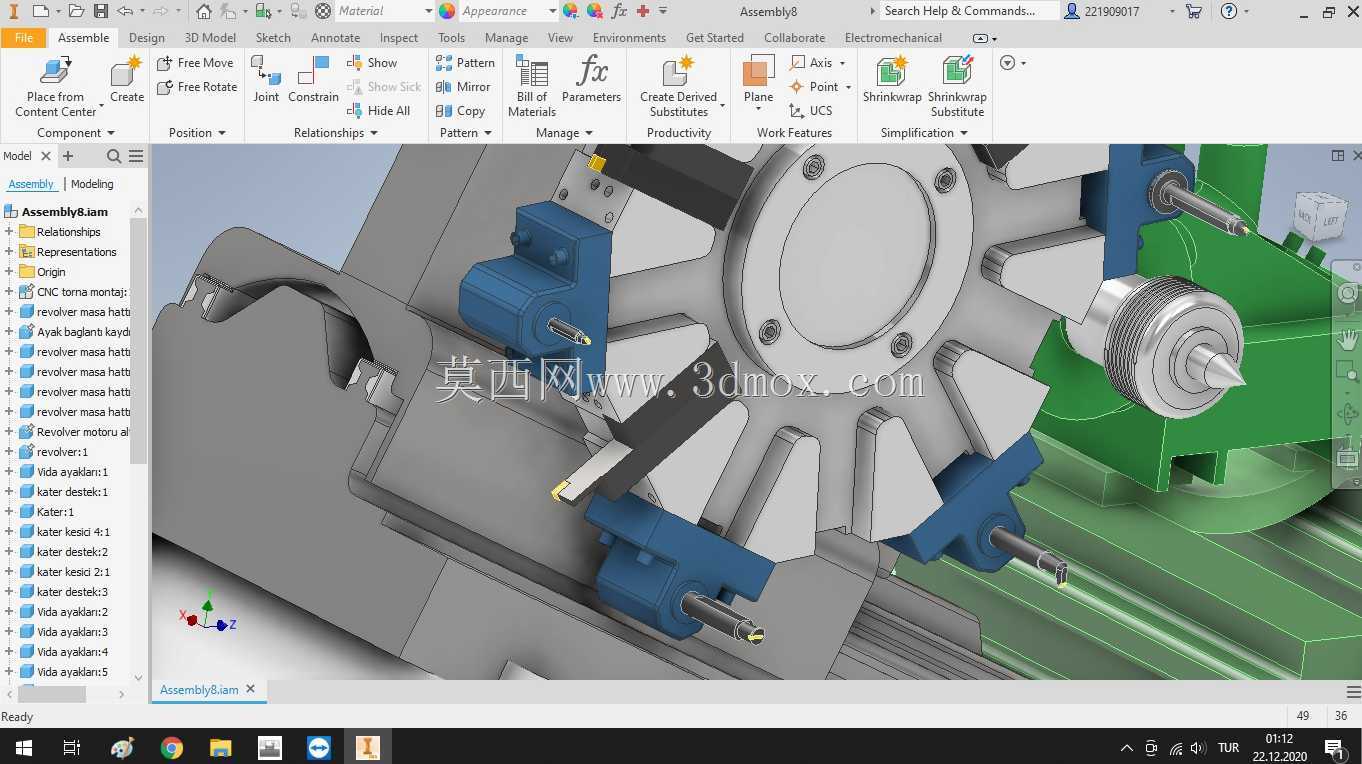
Task: Select Kater:1 in the browser tree
Action: (x=55, y=512)
